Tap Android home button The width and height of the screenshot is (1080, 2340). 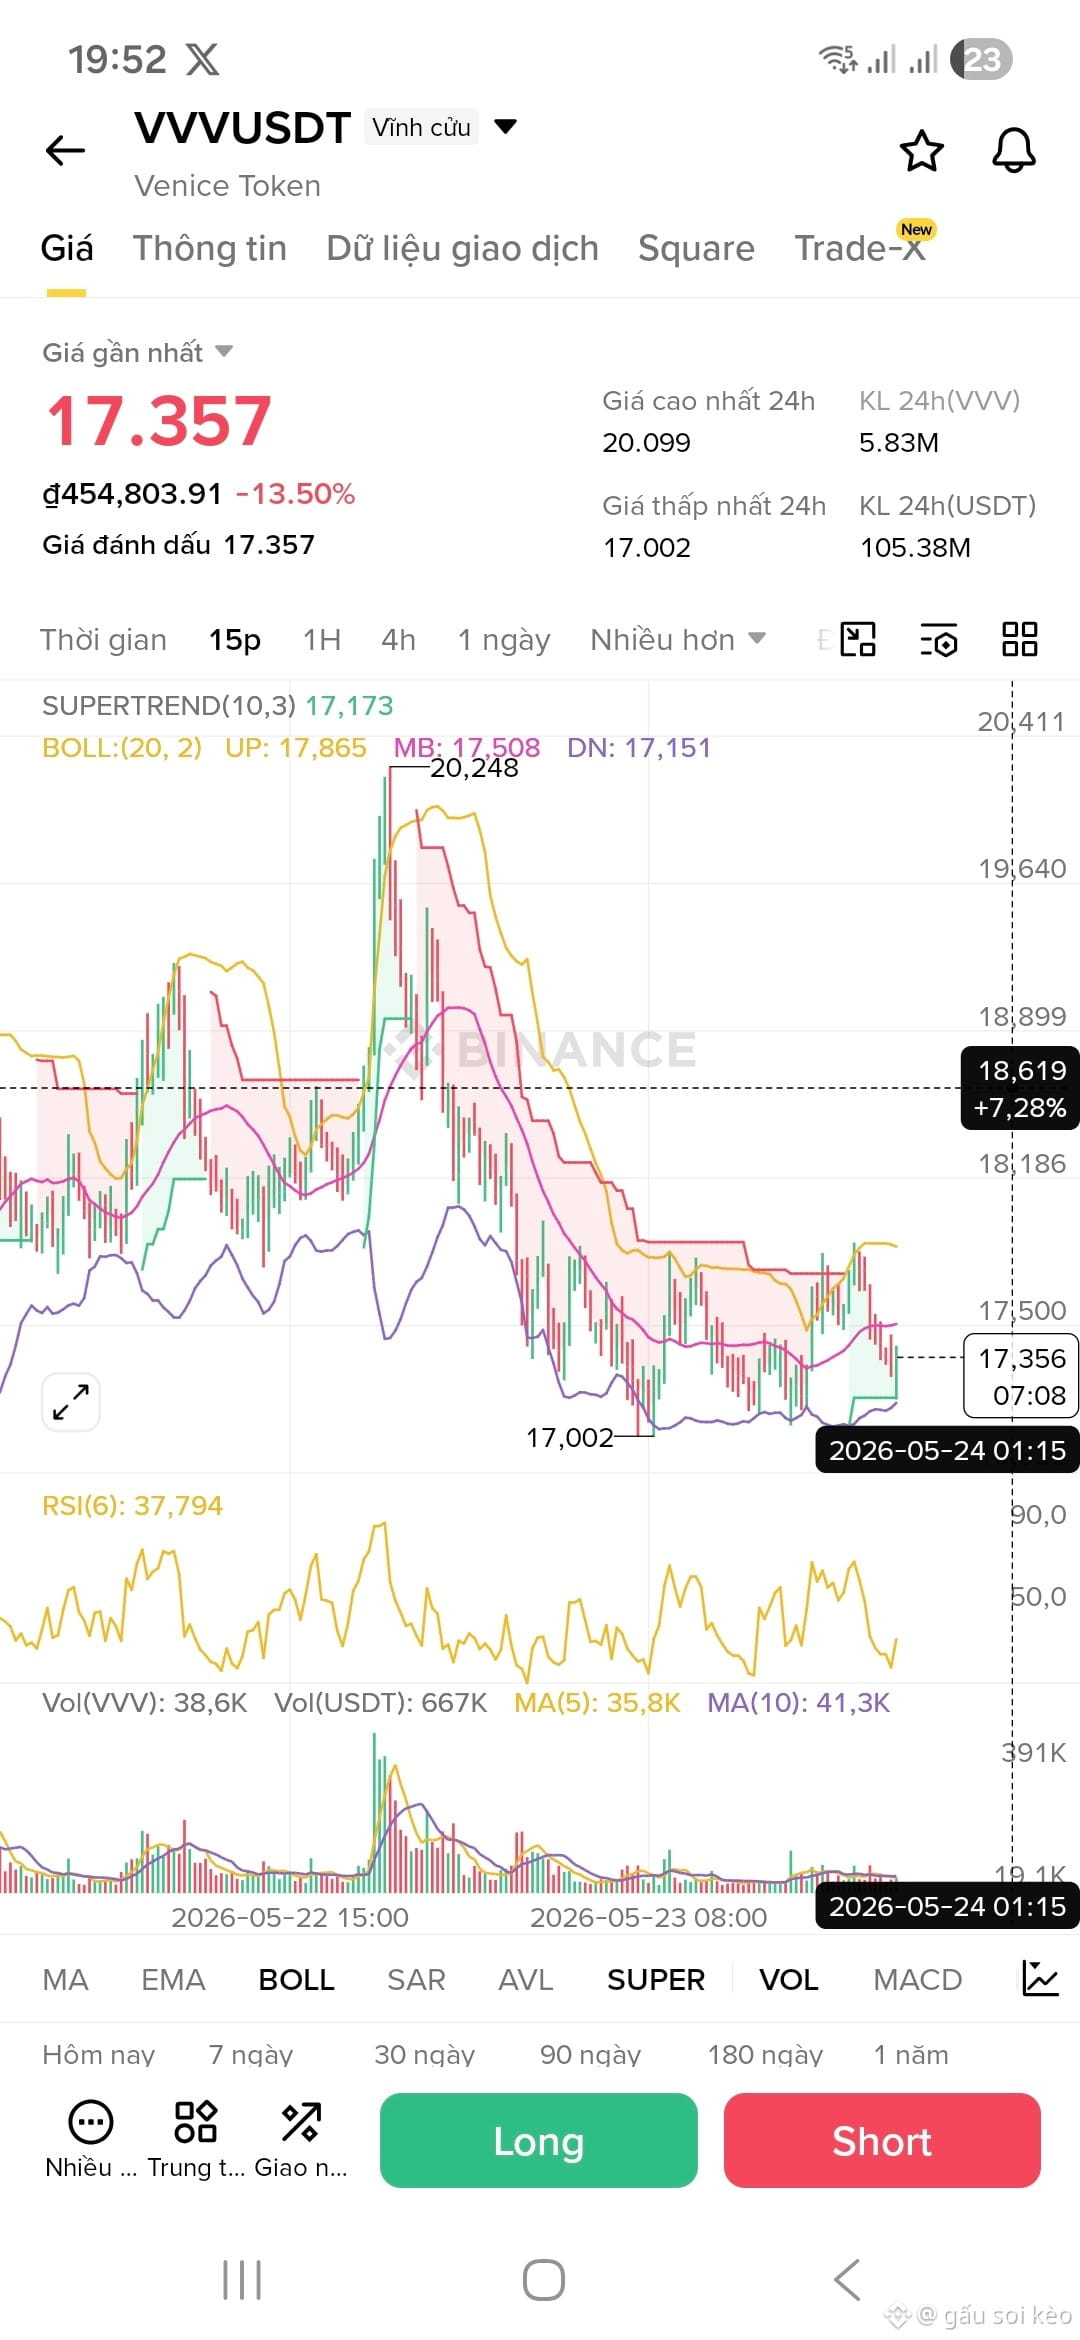(x=544, y=2280)
